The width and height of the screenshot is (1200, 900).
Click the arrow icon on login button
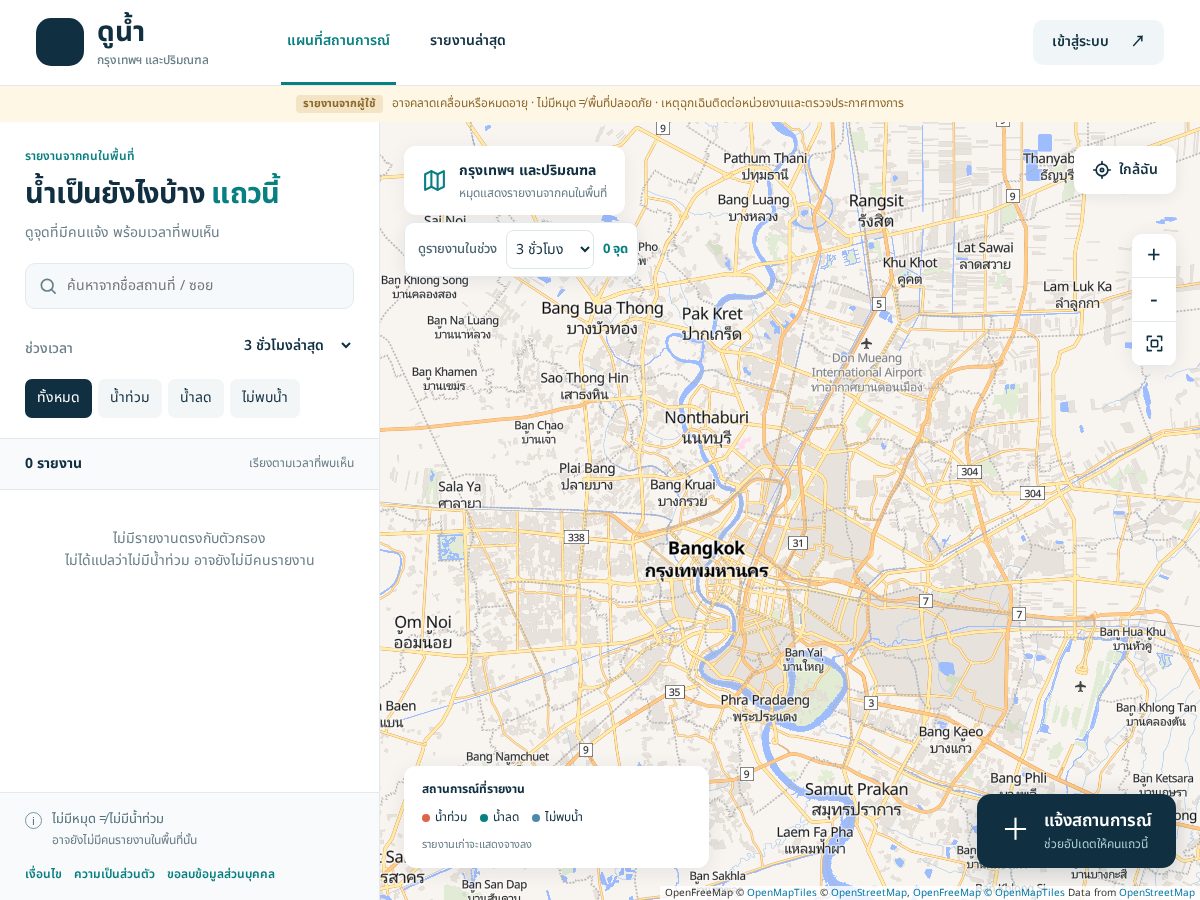(1137, 41)
